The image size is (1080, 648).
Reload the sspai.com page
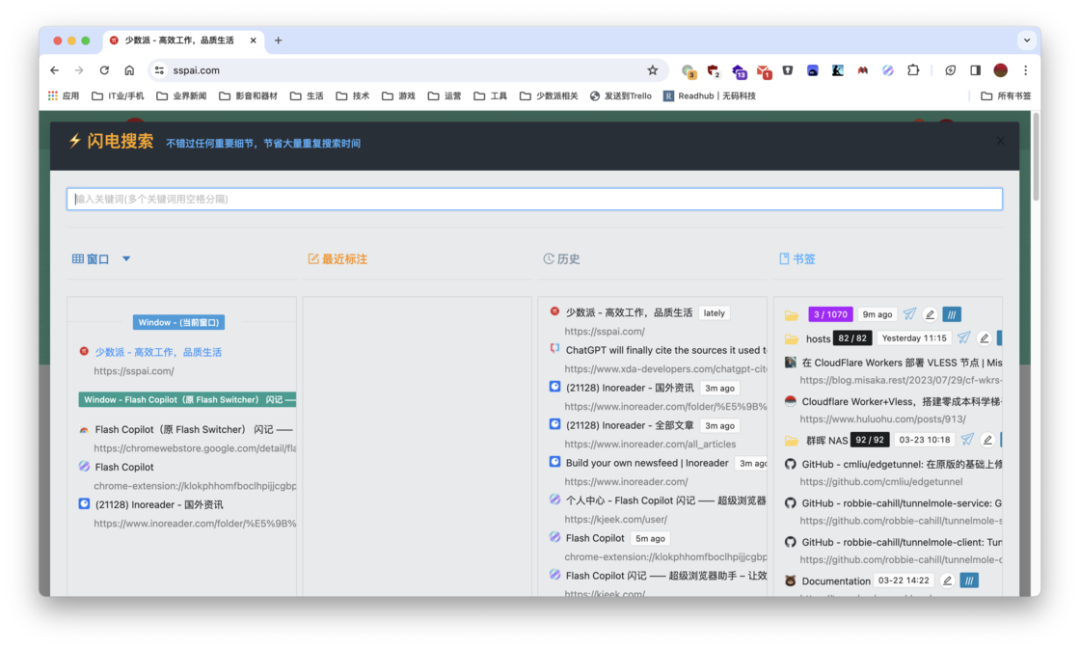click(x=104, y=70)
